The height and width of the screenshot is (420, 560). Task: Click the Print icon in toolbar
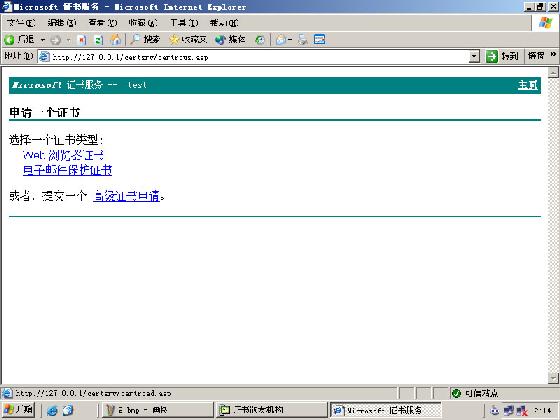point(302,40)
